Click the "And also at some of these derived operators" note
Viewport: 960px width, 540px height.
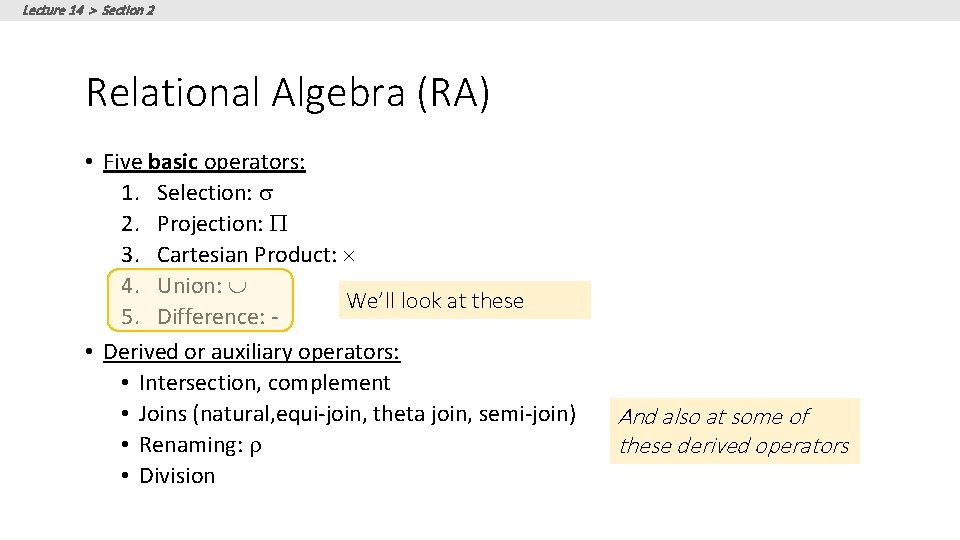pos(734,431)
